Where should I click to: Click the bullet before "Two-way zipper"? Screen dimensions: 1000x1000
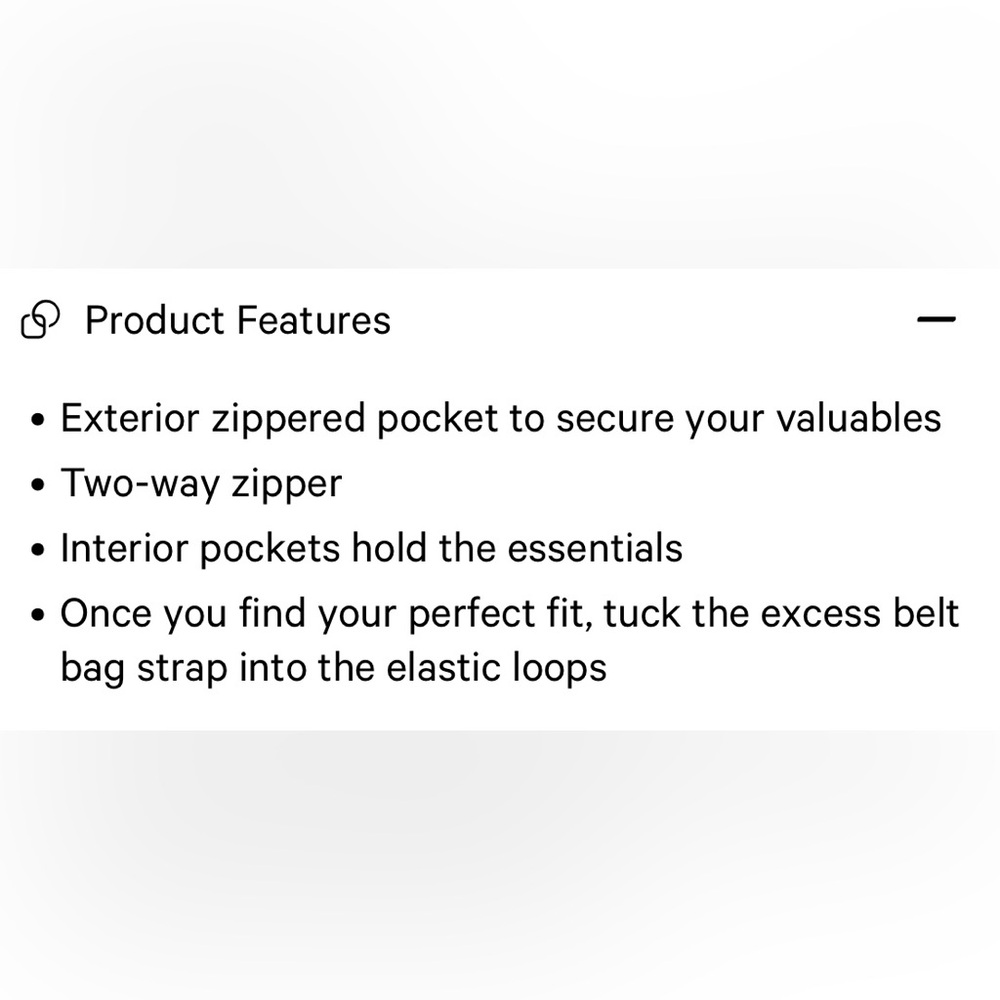38,486
